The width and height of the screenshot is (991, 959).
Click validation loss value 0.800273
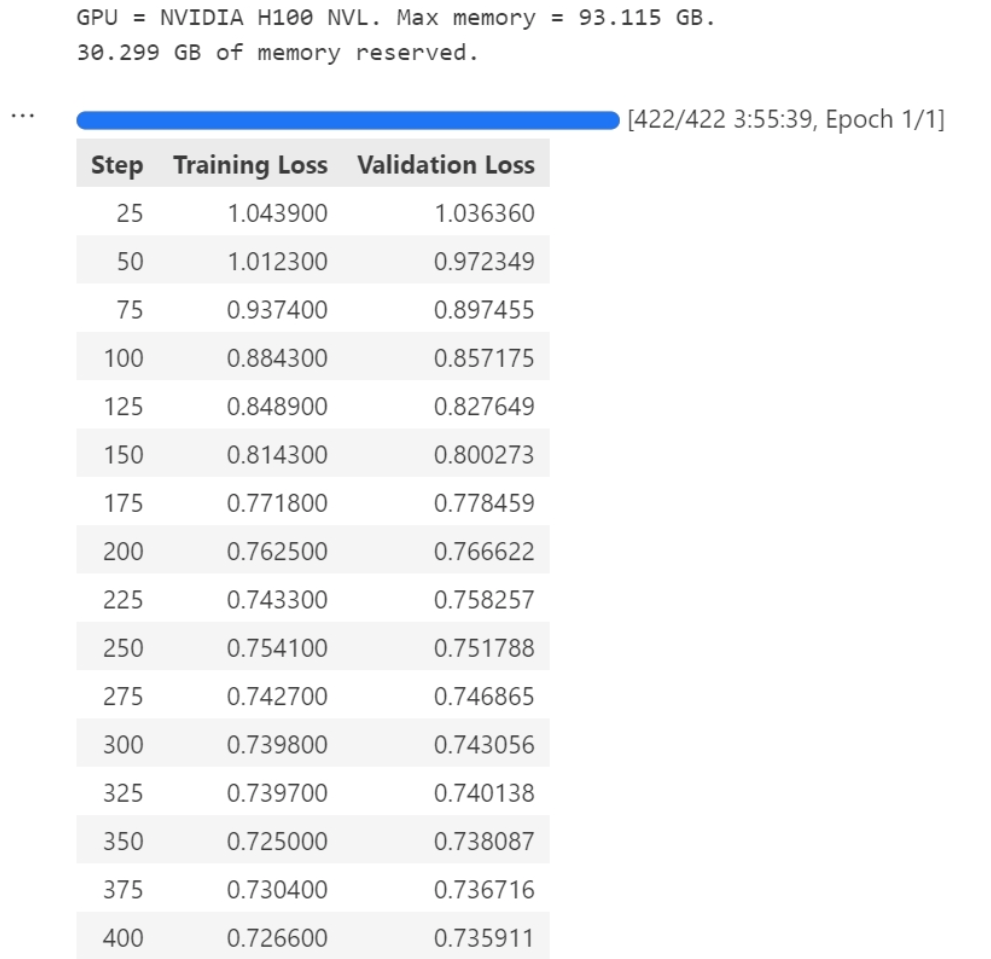(484, 455)
